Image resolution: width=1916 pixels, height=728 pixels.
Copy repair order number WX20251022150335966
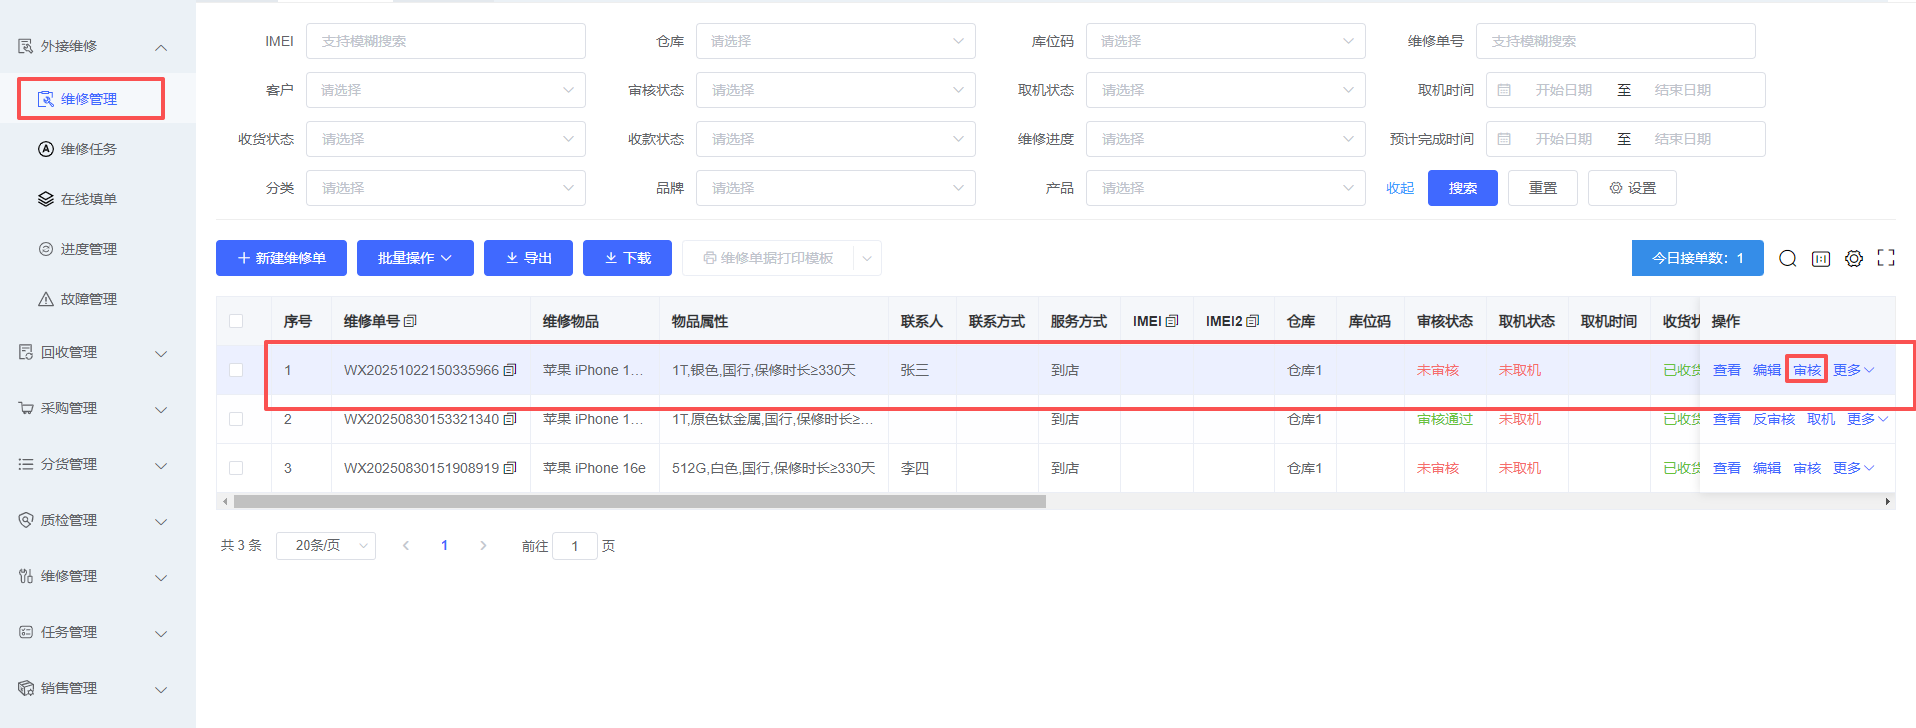click(510, 370)
